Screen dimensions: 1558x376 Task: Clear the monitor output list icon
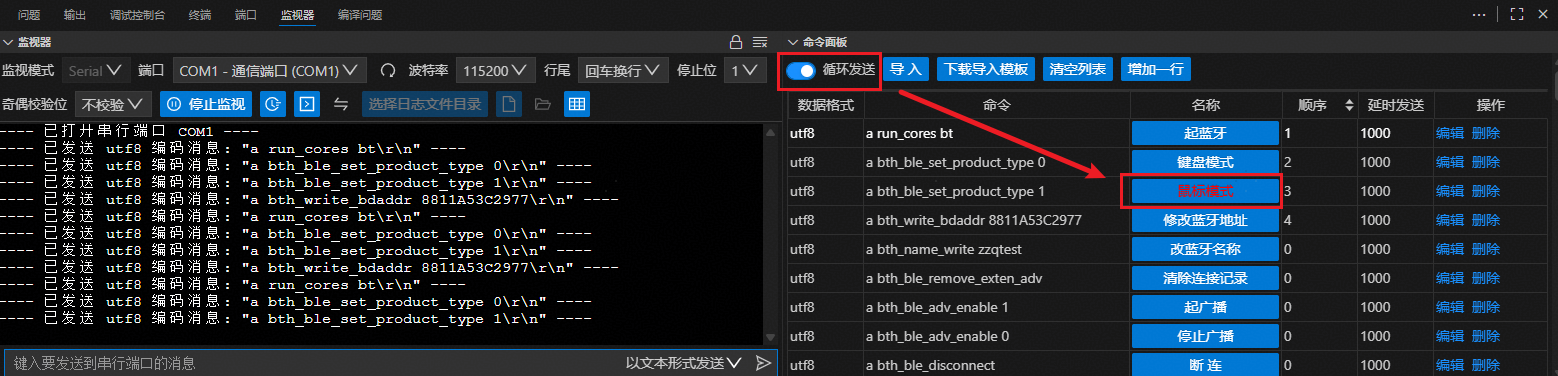(760, 42)
